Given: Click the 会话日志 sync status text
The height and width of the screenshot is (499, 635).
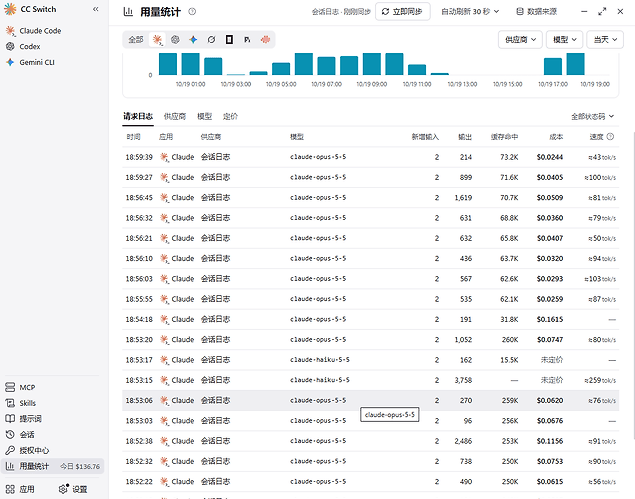Looking at the screenshot, I should (341, 12).
